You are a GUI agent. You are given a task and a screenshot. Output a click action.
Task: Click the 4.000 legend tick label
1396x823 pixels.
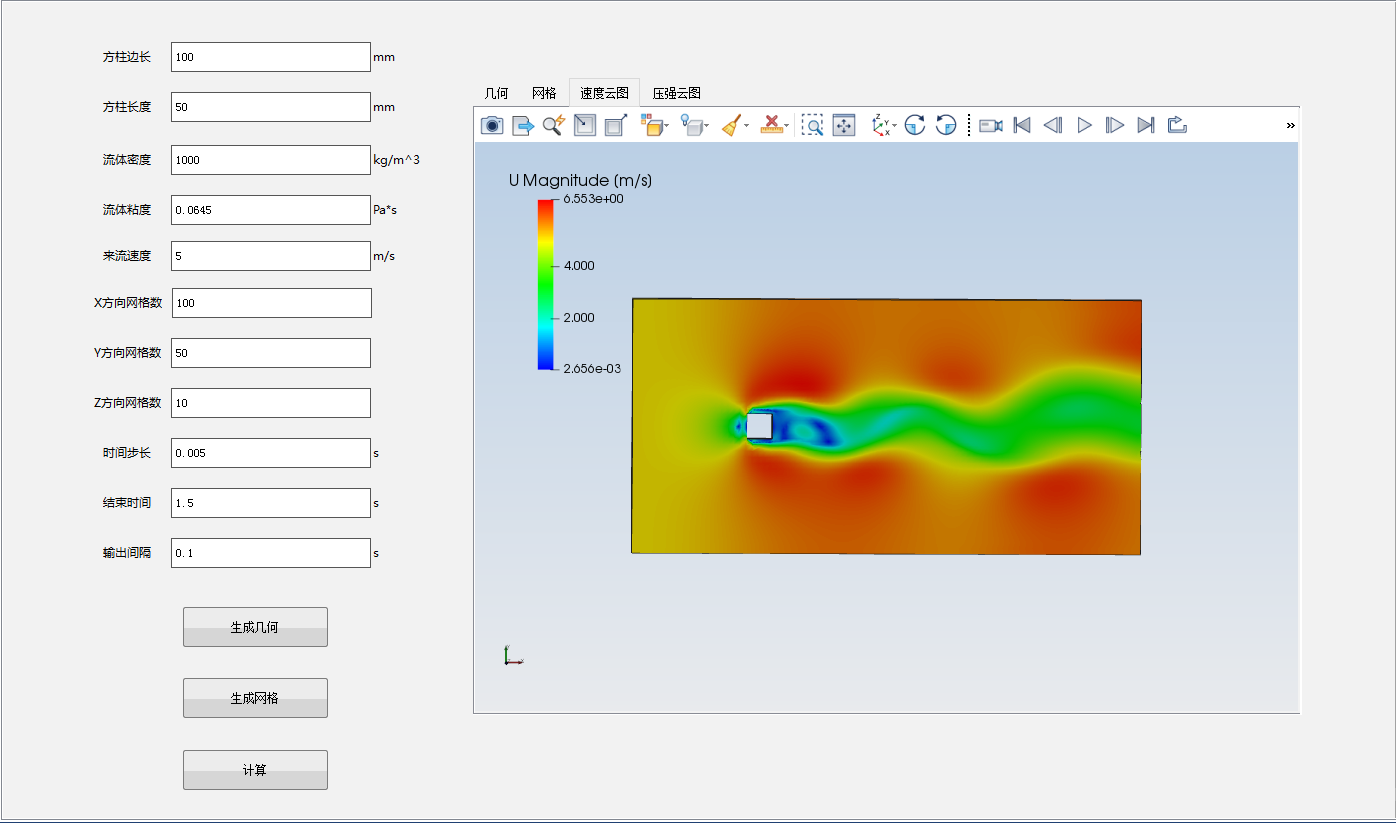pyautogui.click(x=579, y=266)
